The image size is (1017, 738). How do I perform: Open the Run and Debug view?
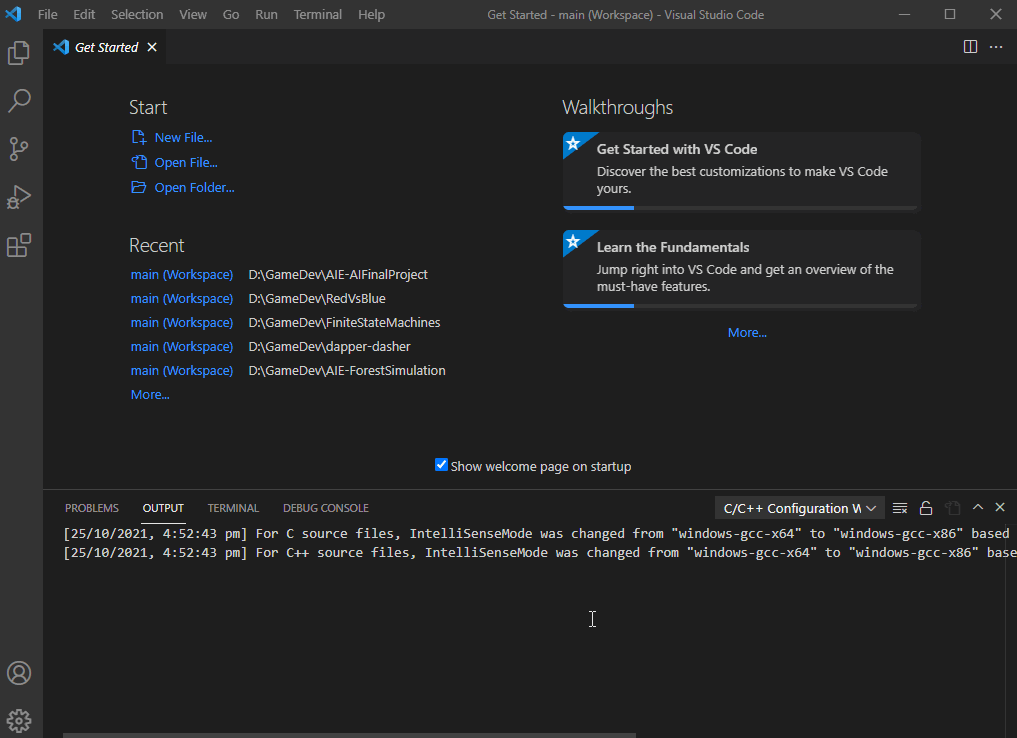tap(19, 197)
